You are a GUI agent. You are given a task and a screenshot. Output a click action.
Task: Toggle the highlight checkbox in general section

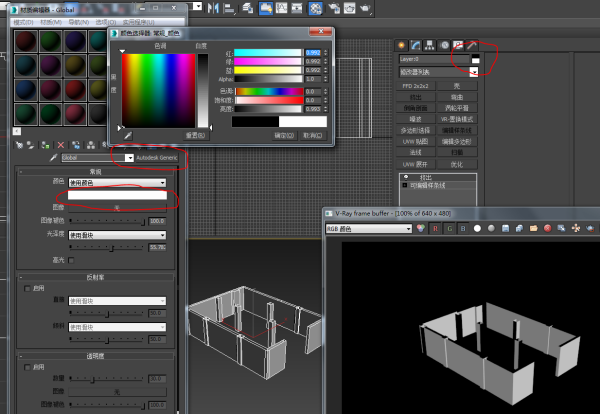click(x=70, y=260)
